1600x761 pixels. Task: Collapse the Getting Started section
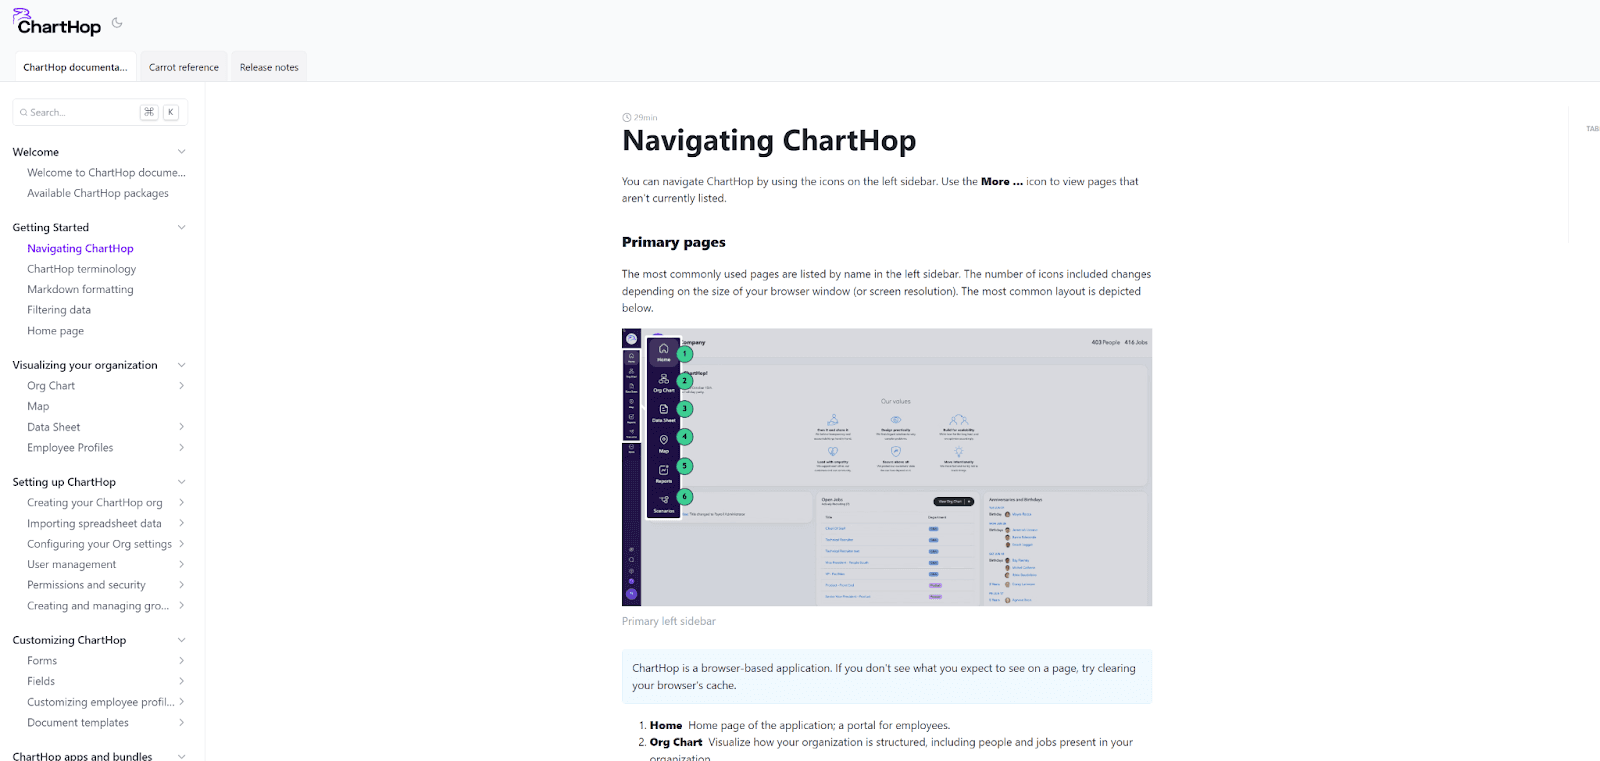click(x=181, y=228)
